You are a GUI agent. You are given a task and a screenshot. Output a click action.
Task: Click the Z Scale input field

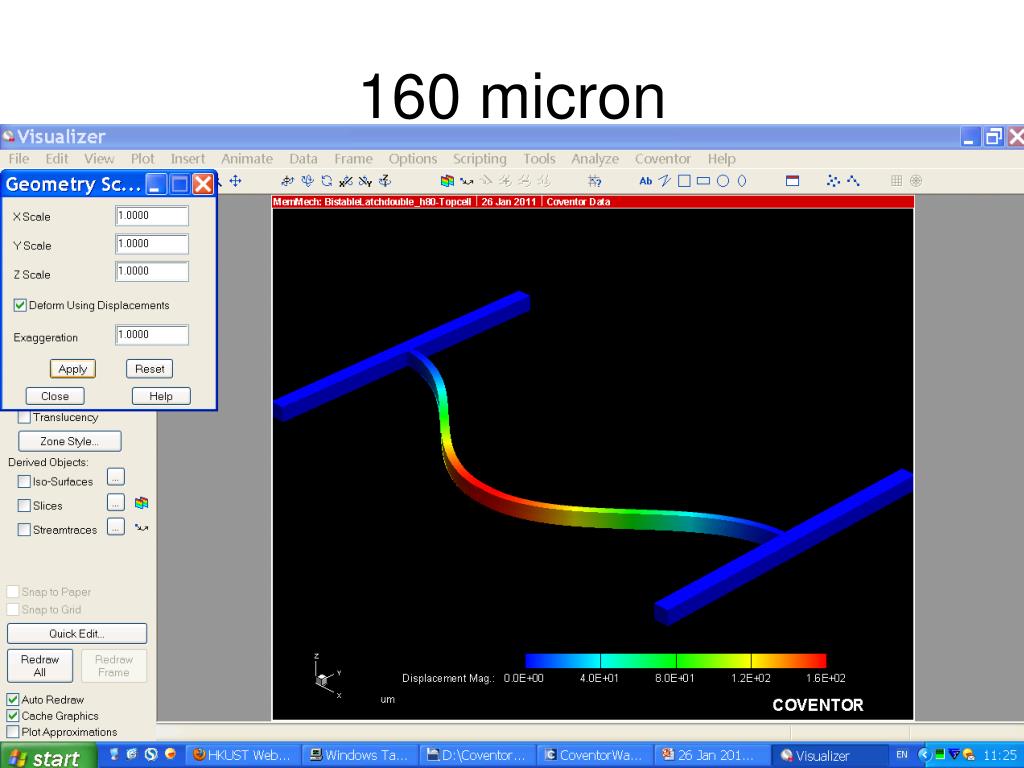pos(152,271)
